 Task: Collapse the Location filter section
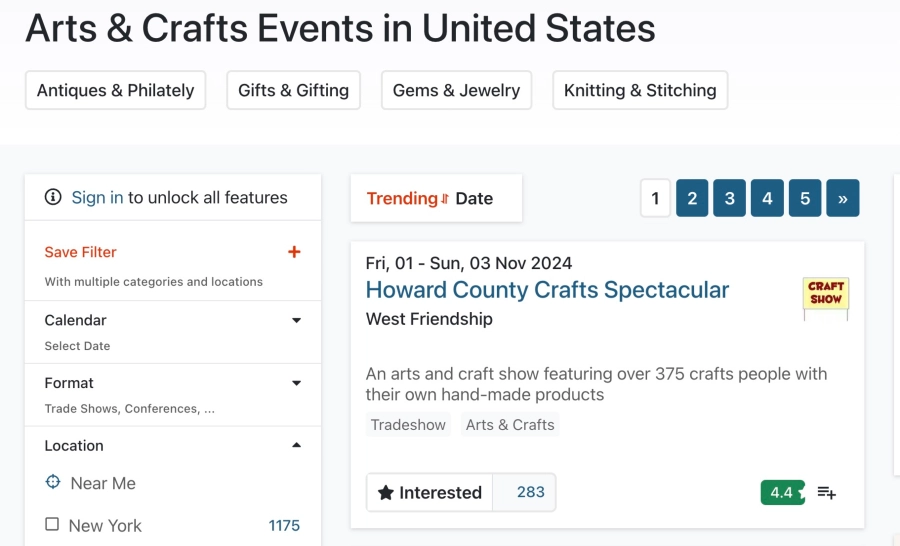point(296,445)
